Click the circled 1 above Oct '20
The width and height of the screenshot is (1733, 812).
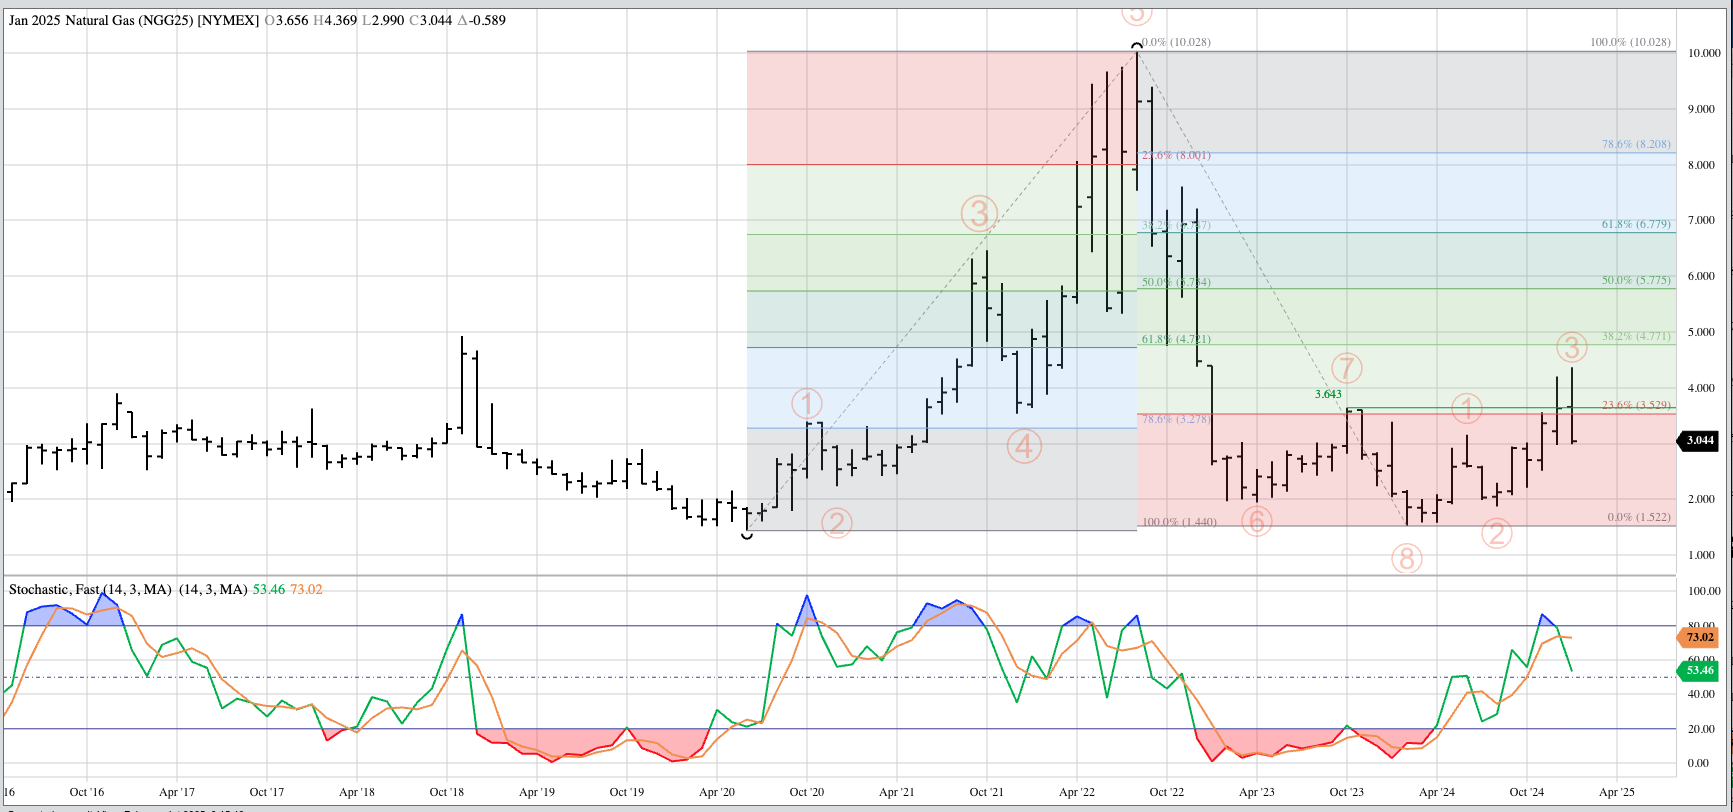tap(807, 404)
